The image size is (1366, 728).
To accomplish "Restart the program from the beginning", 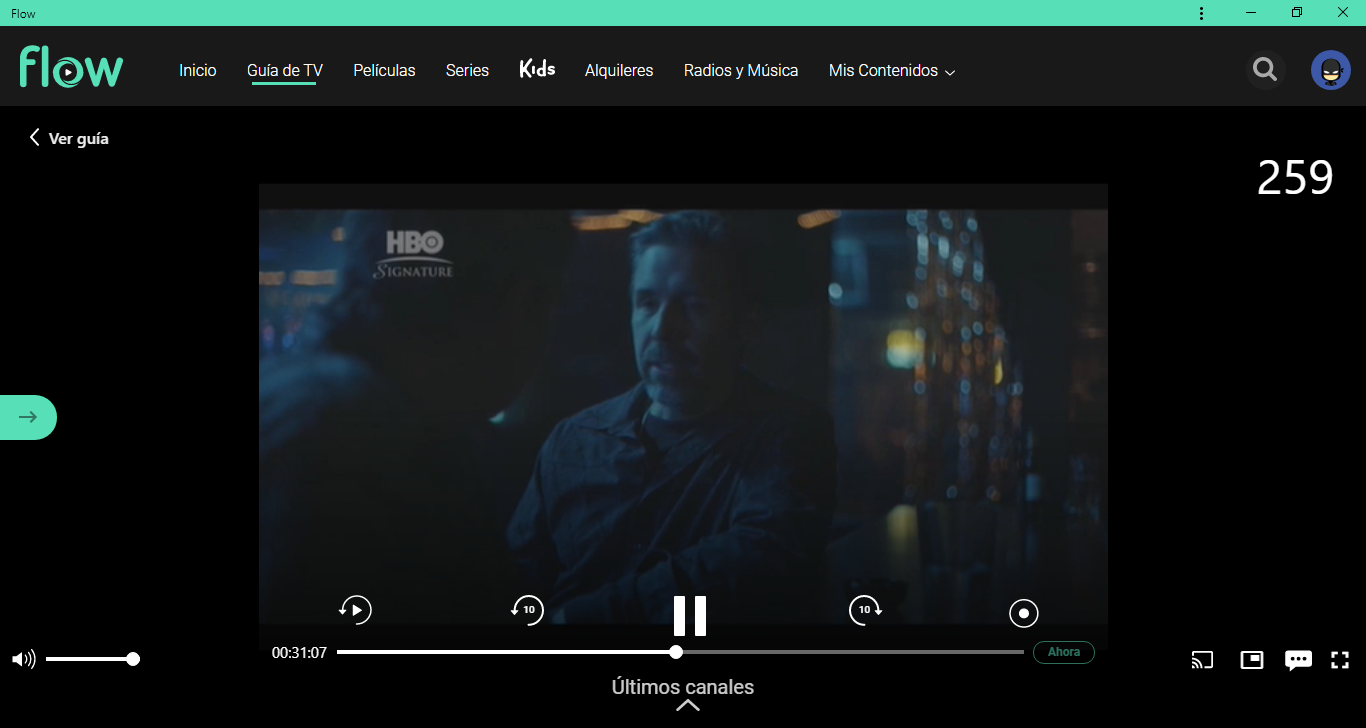I will pyautogui.click(x=355, y=609).
